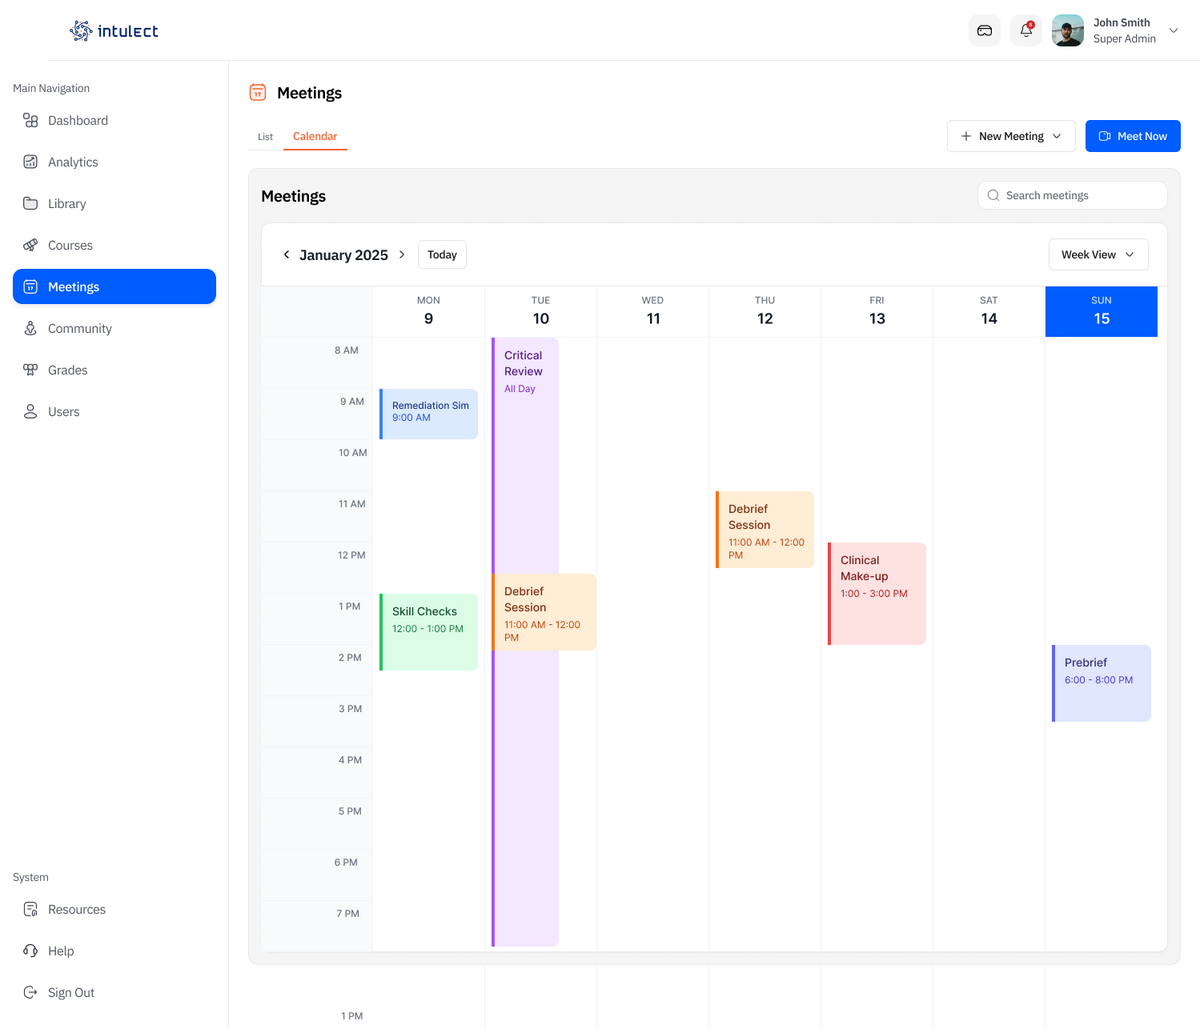Open the Skill Checks event on Monday
This screenshot has height=1029, width=1200.
pyautogui.click(x=429, y=632)
